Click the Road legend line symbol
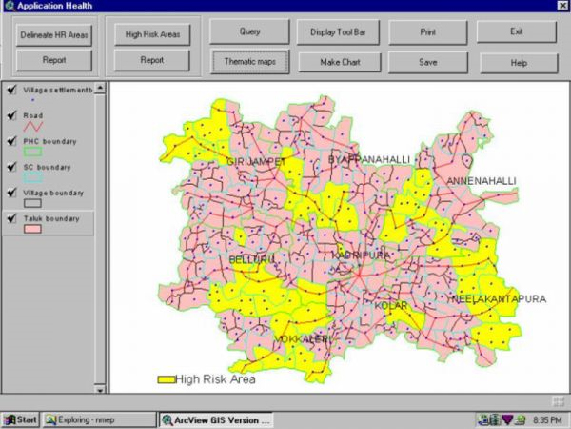The image size is (571, 429). pos(33,126)
